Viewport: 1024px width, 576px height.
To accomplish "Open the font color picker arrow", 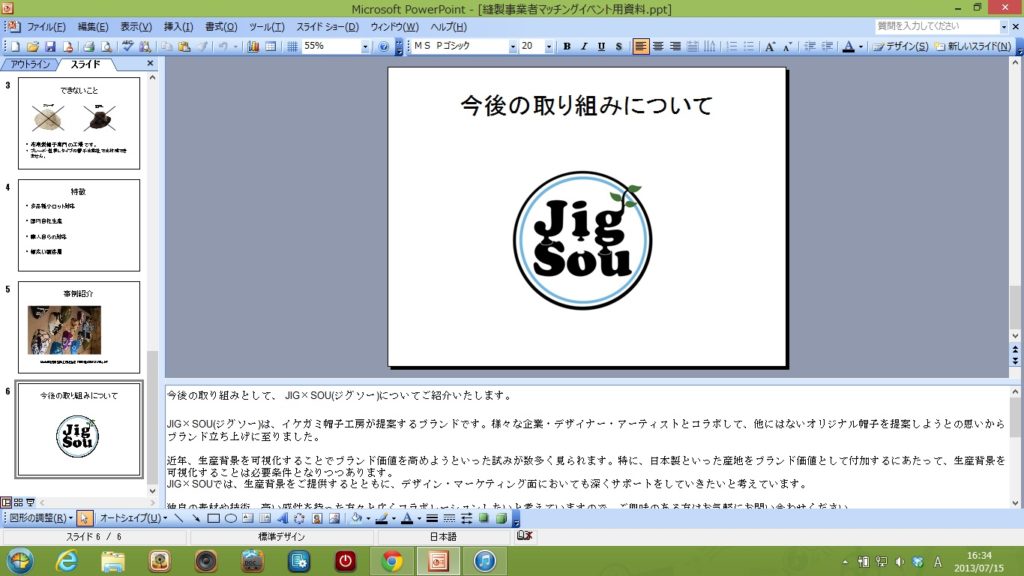I will point(861,47).
